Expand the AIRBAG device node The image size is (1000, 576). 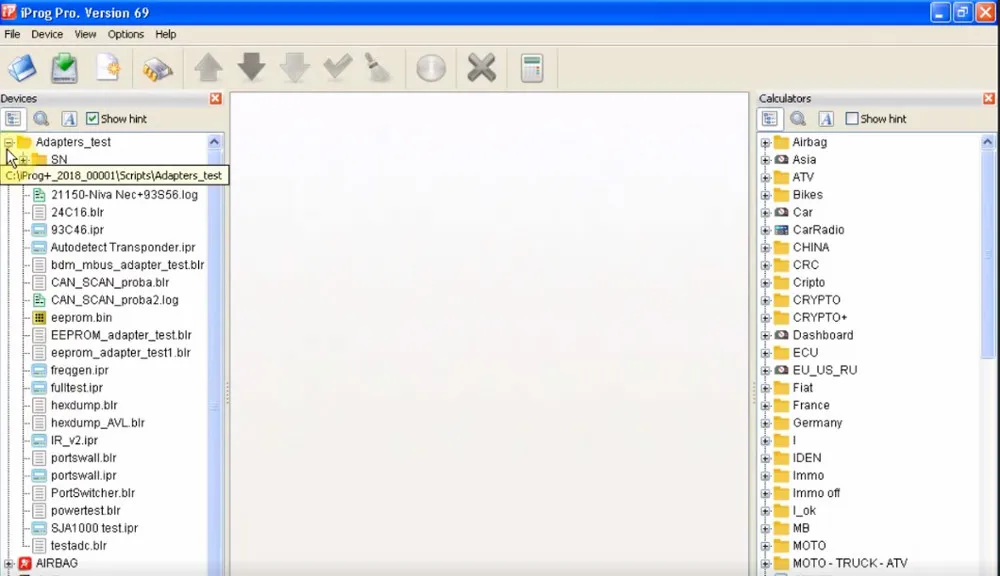(x=8, y=564)
